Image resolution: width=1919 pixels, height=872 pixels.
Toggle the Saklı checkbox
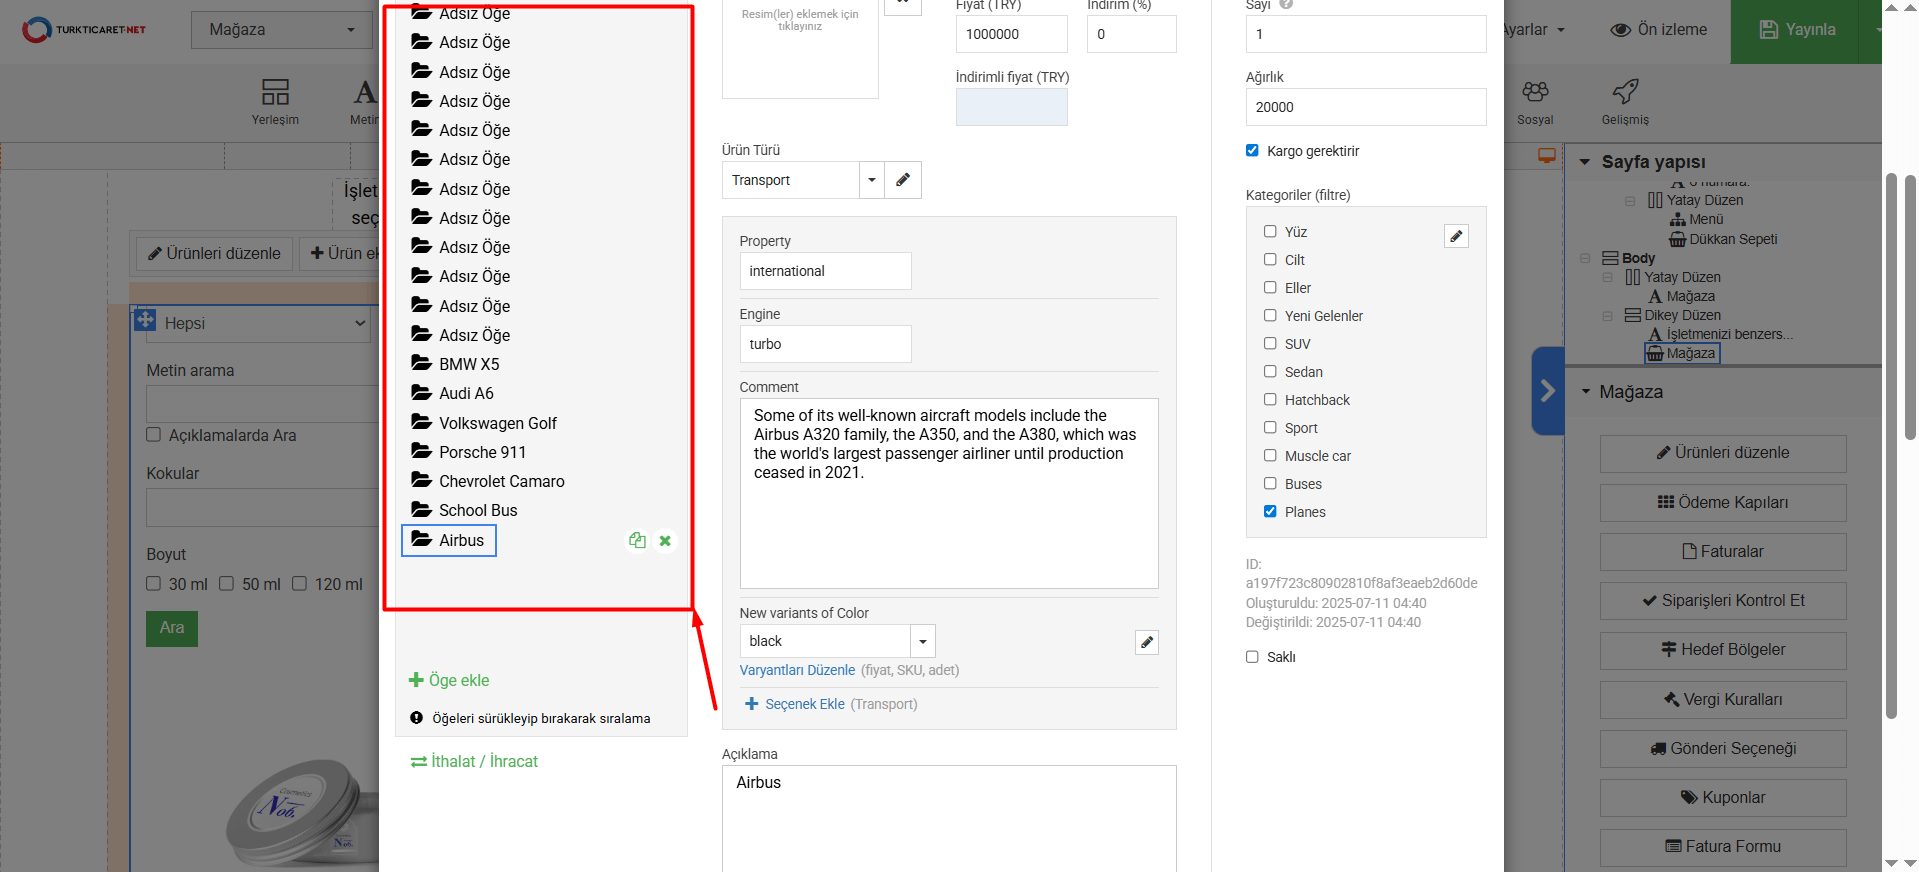pos(1252,657)
